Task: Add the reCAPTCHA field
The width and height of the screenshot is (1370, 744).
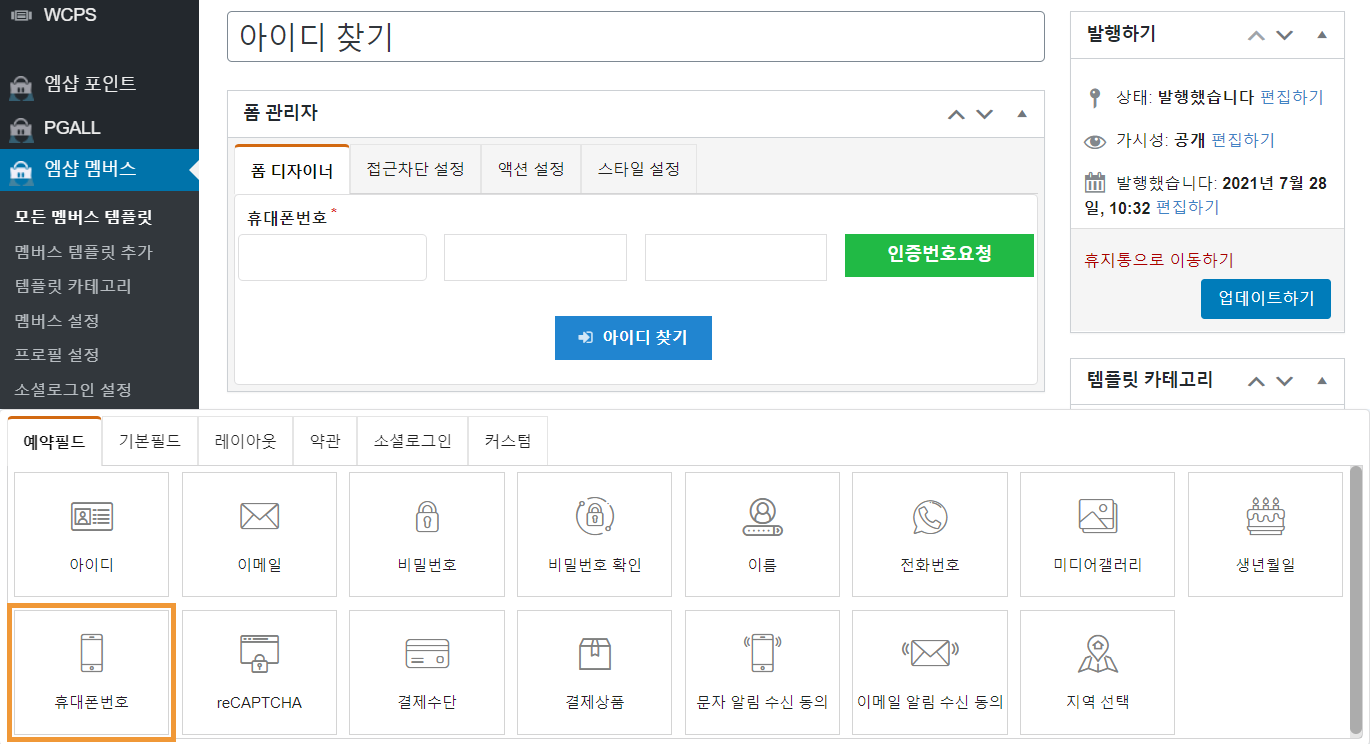Action: (259, 672)
